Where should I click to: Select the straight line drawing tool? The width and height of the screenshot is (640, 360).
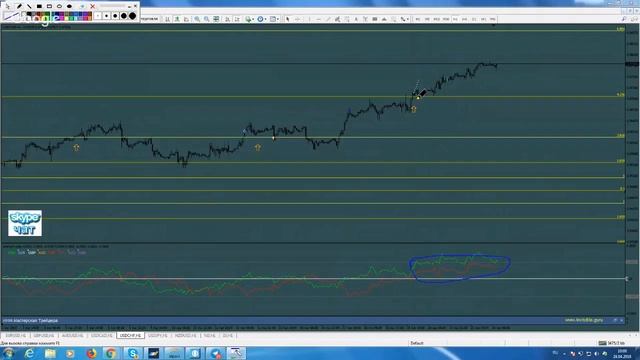click(29, 7)
